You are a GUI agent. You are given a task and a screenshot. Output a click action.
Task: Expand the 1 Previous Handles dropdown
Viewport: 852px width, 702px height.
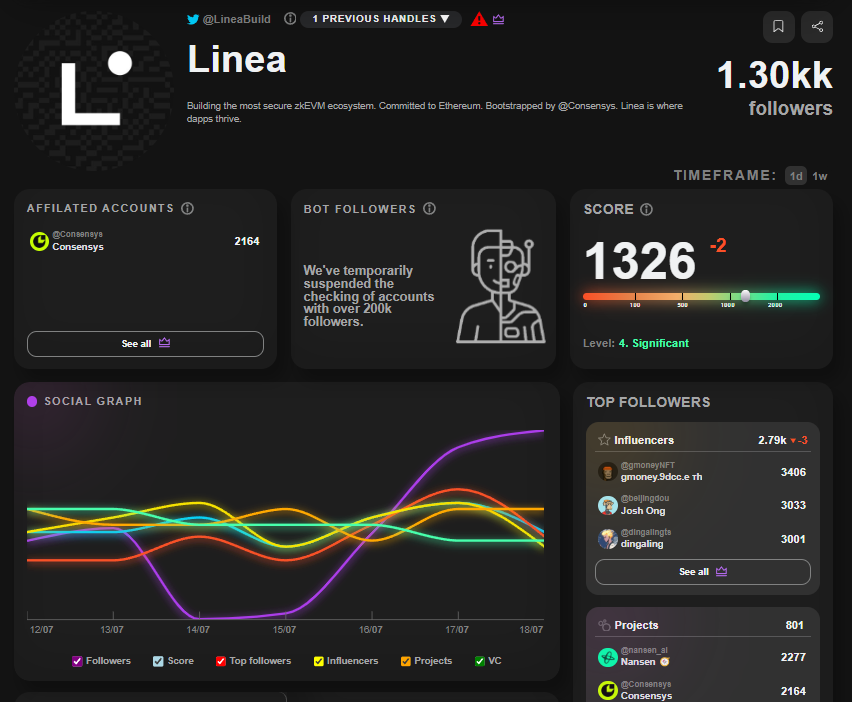[x=380, y=19]
